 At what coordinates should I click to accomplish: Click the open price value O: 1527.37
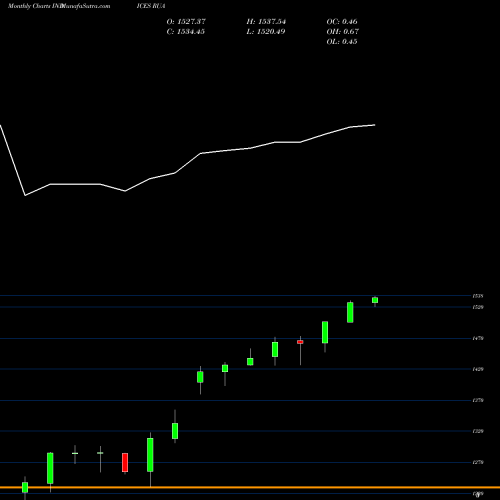point(186,22)
